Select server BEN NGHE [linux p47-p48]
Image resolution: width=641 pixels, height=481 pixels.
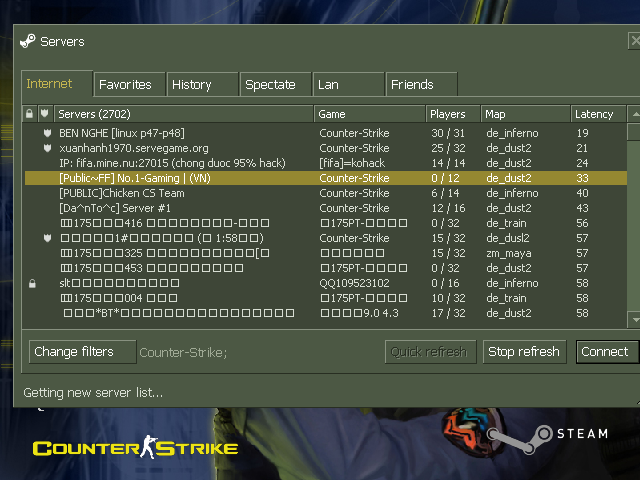pyautogui.click(x=326, y=133)
